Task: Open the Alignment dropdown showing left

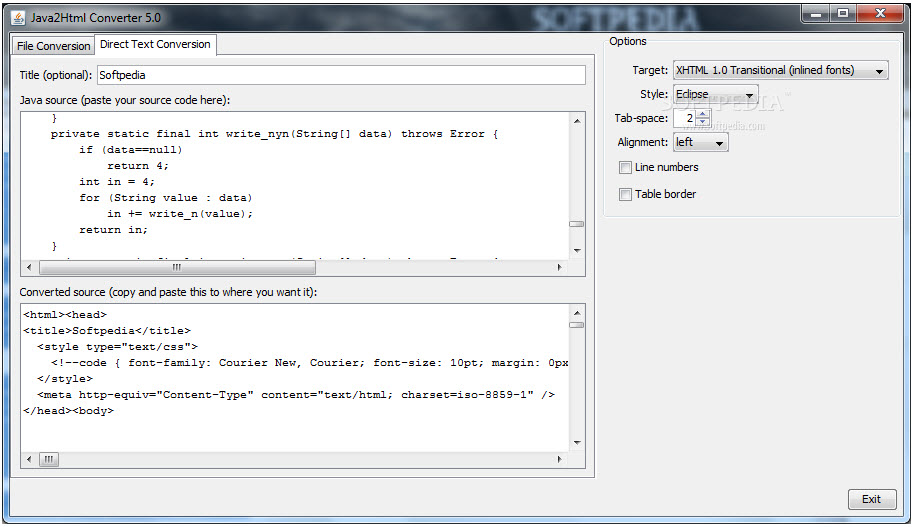Action: 701,142
